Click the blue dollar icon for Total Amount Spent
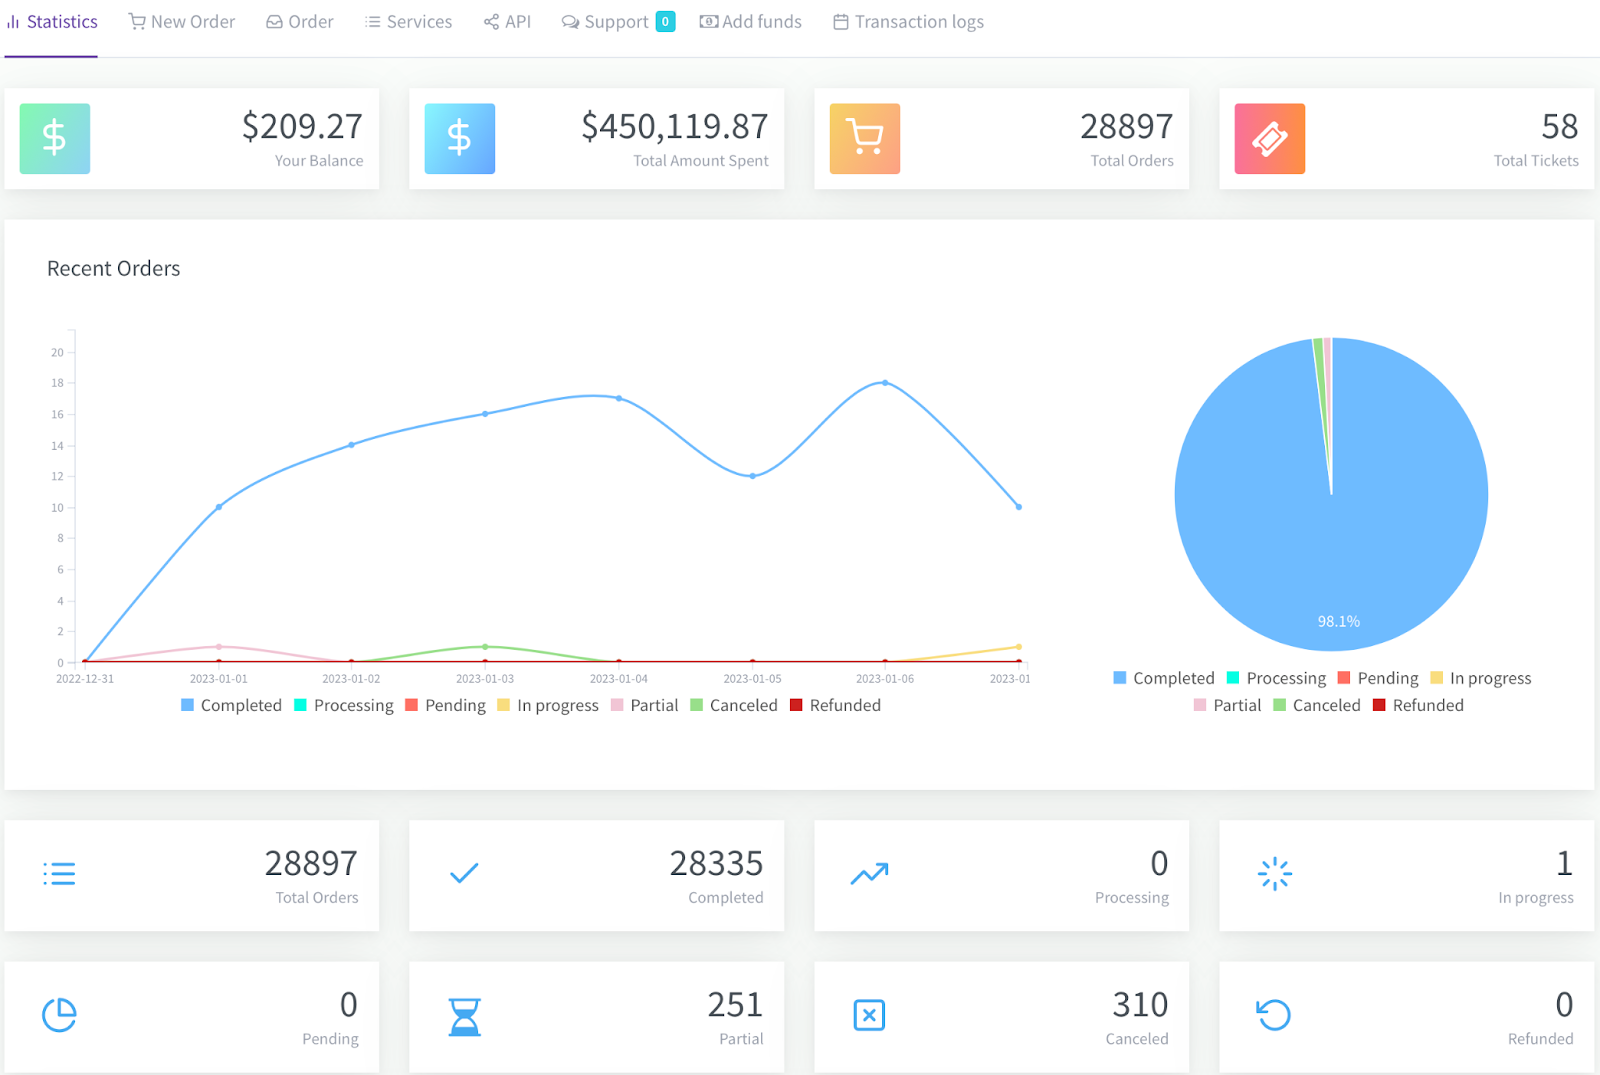Image resolution: width=1600 pixels, height=1075 pixels. (460, 139)
